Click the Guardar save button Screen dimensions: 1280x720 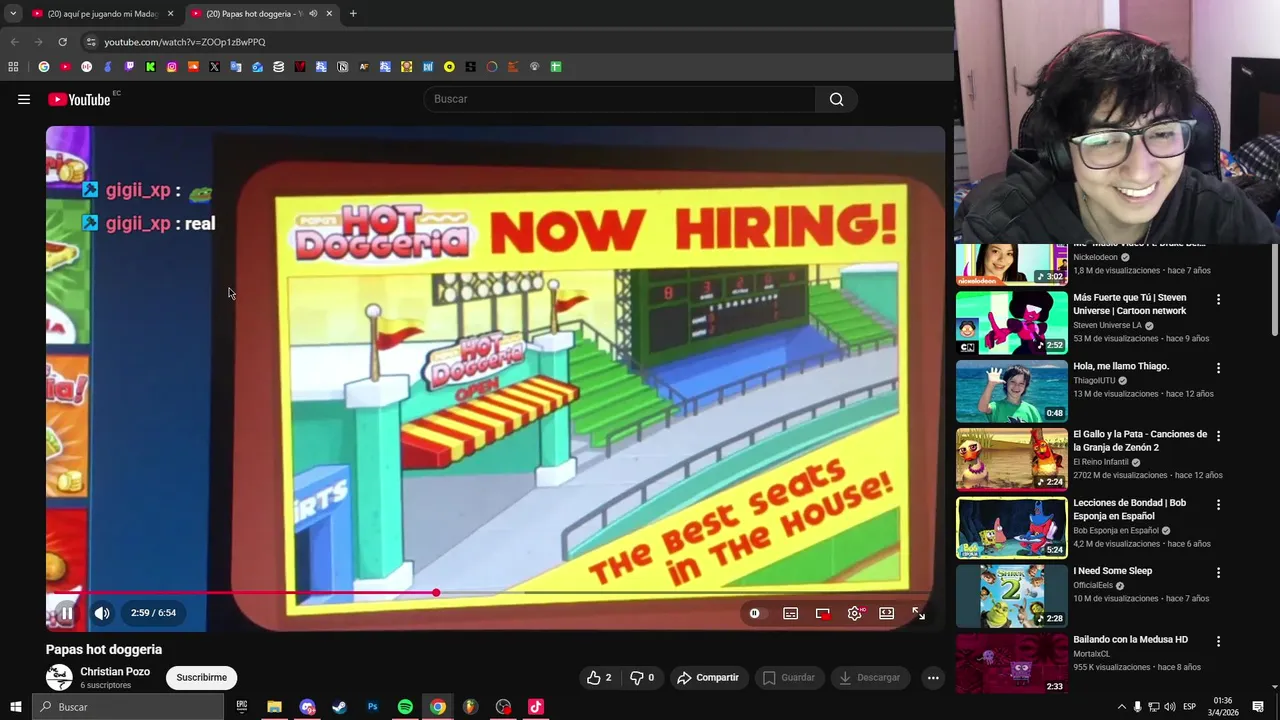(x=789, y=677)
